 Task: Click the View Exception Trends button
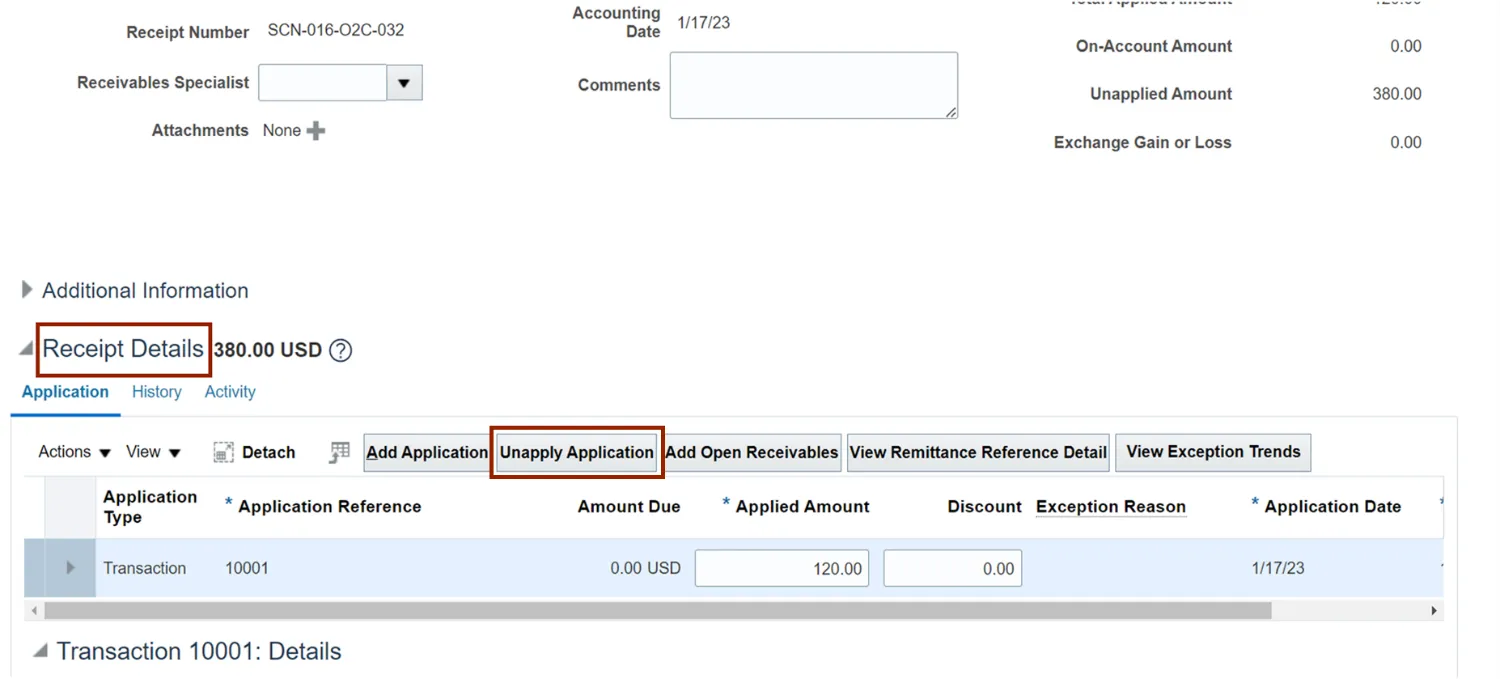tap(1213, 452)
